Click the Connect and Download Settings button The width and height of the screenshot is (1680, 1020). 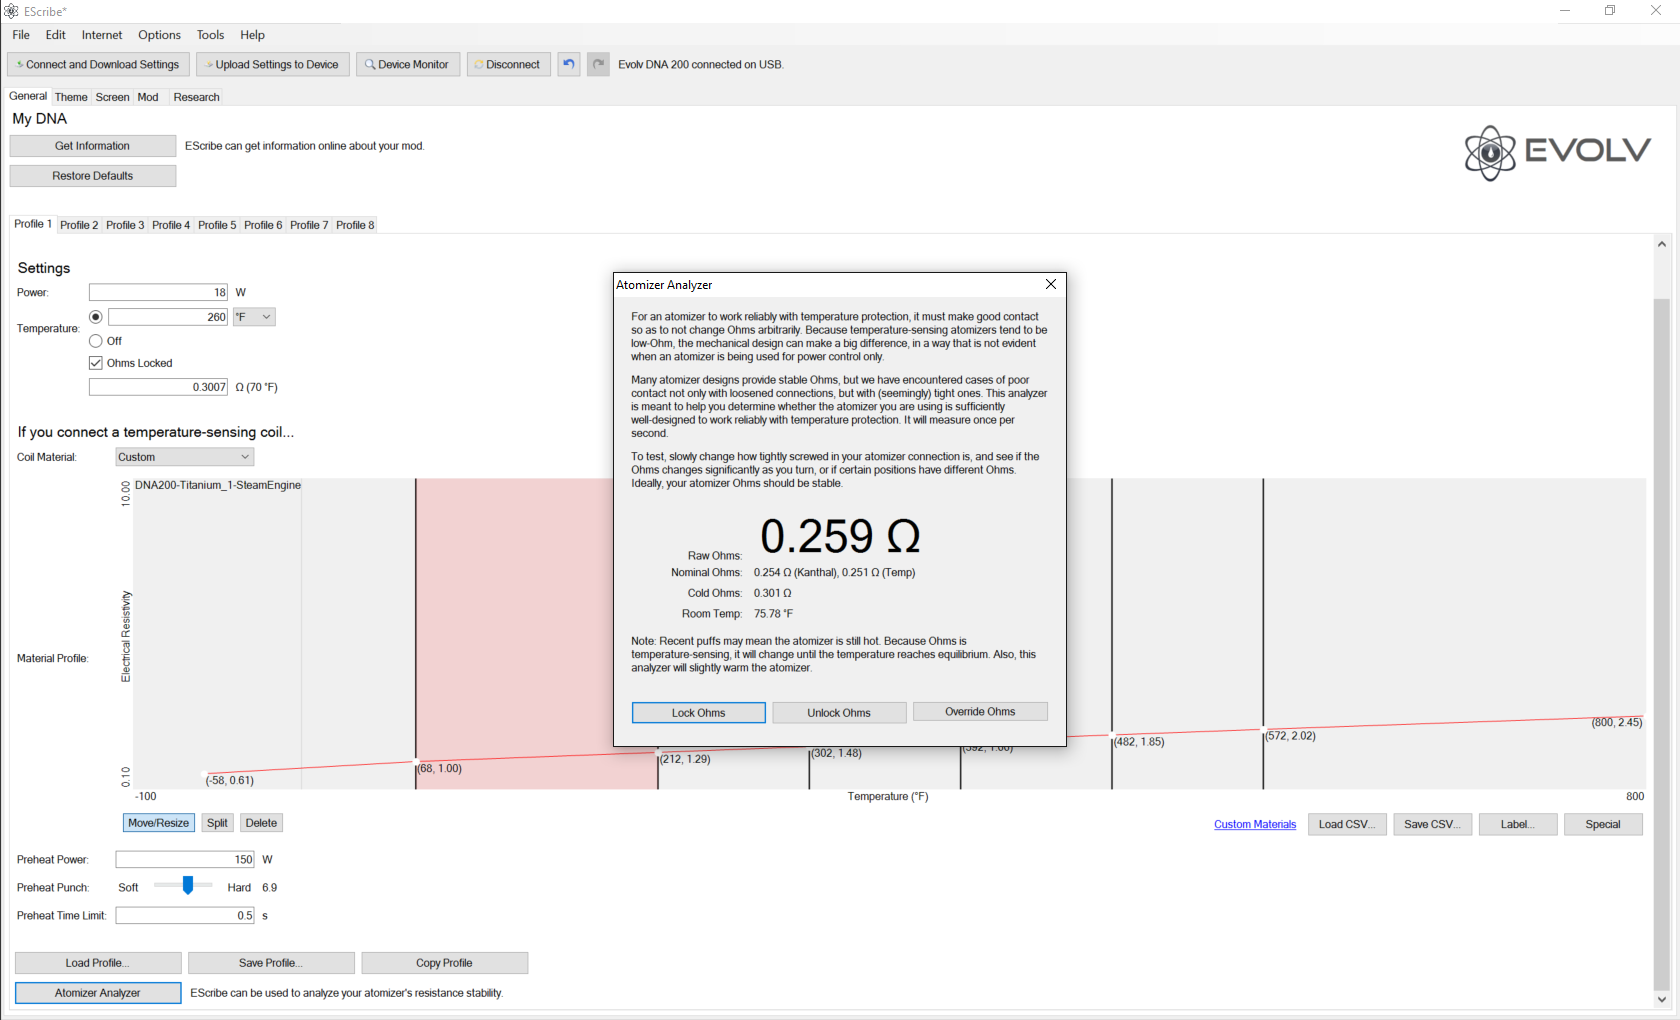point(97,64)
